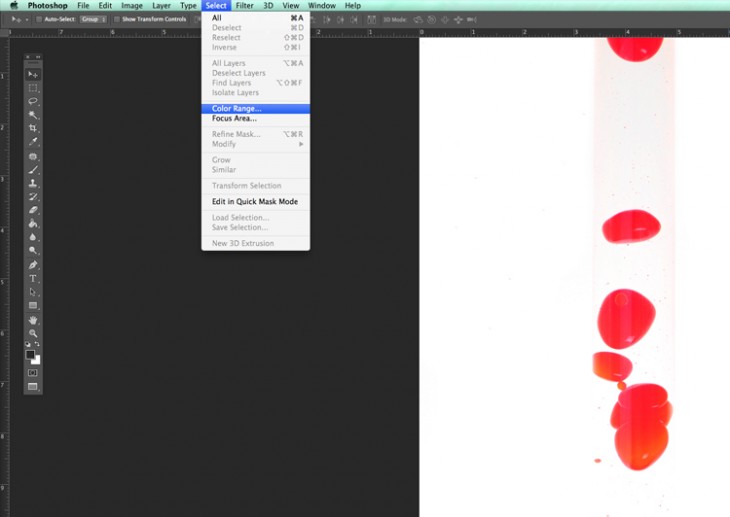Select the Spot Healing Brush tool

click(33, 156)
